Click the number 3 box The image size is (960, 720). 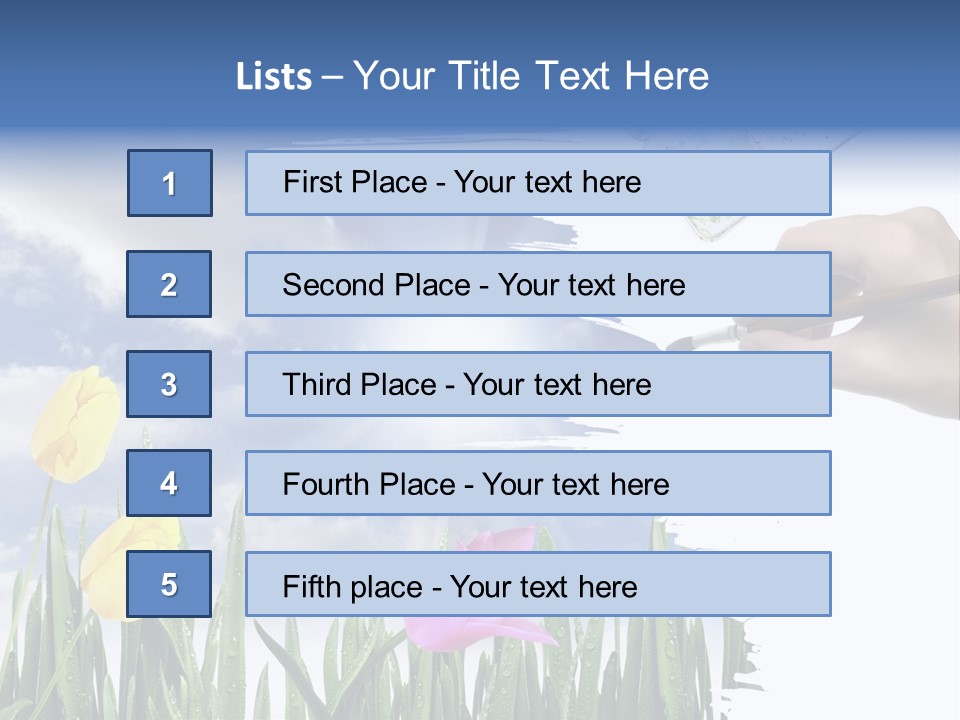[x=169, y=384]
